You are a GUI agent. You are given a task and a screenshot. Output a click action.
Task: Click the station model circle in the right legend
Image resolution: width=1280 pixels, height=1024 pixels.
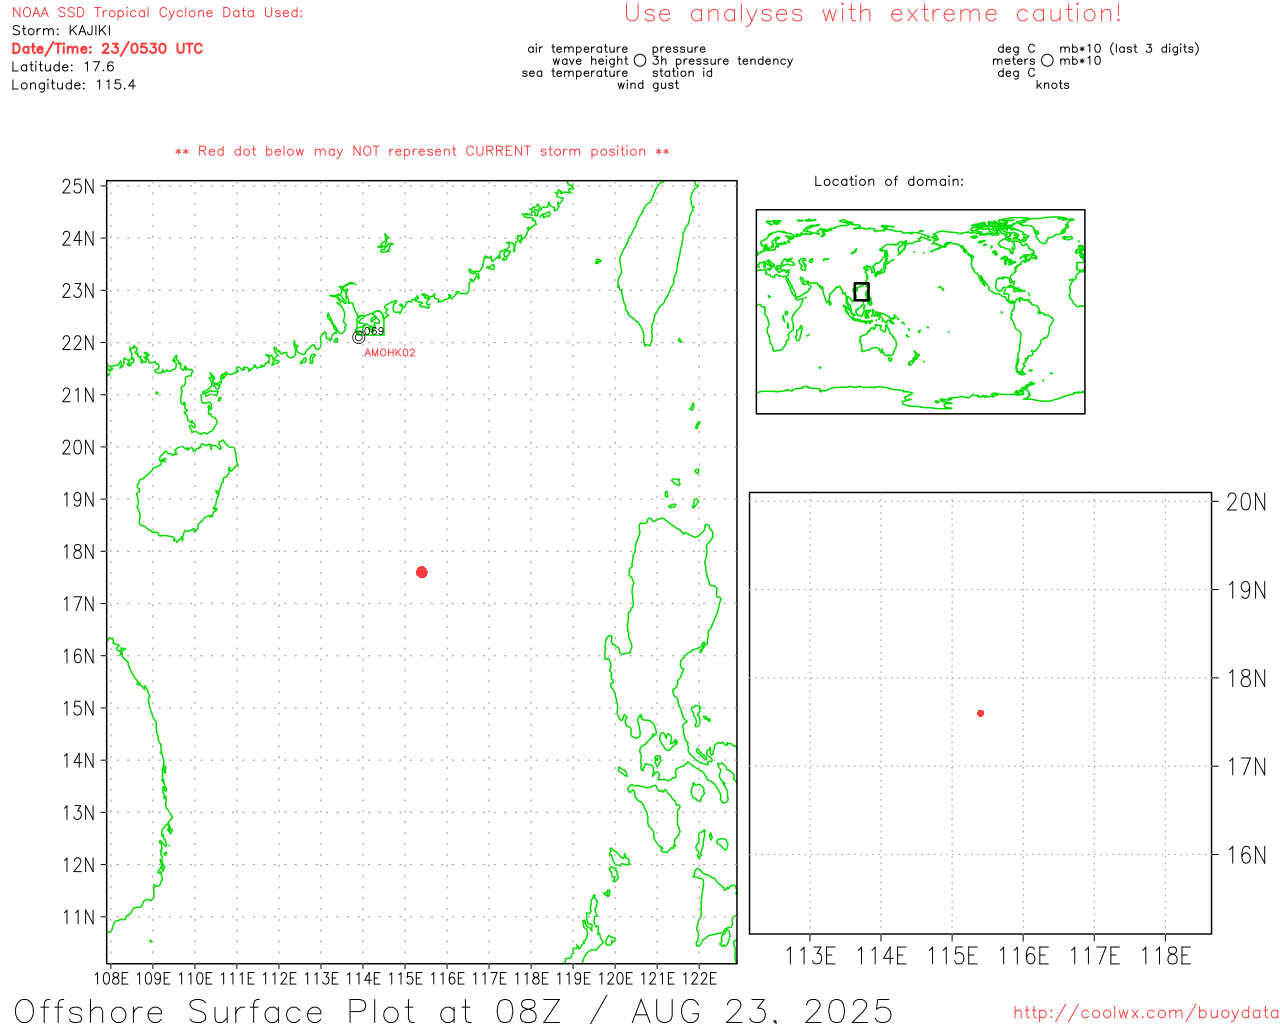pos(1047,61)
